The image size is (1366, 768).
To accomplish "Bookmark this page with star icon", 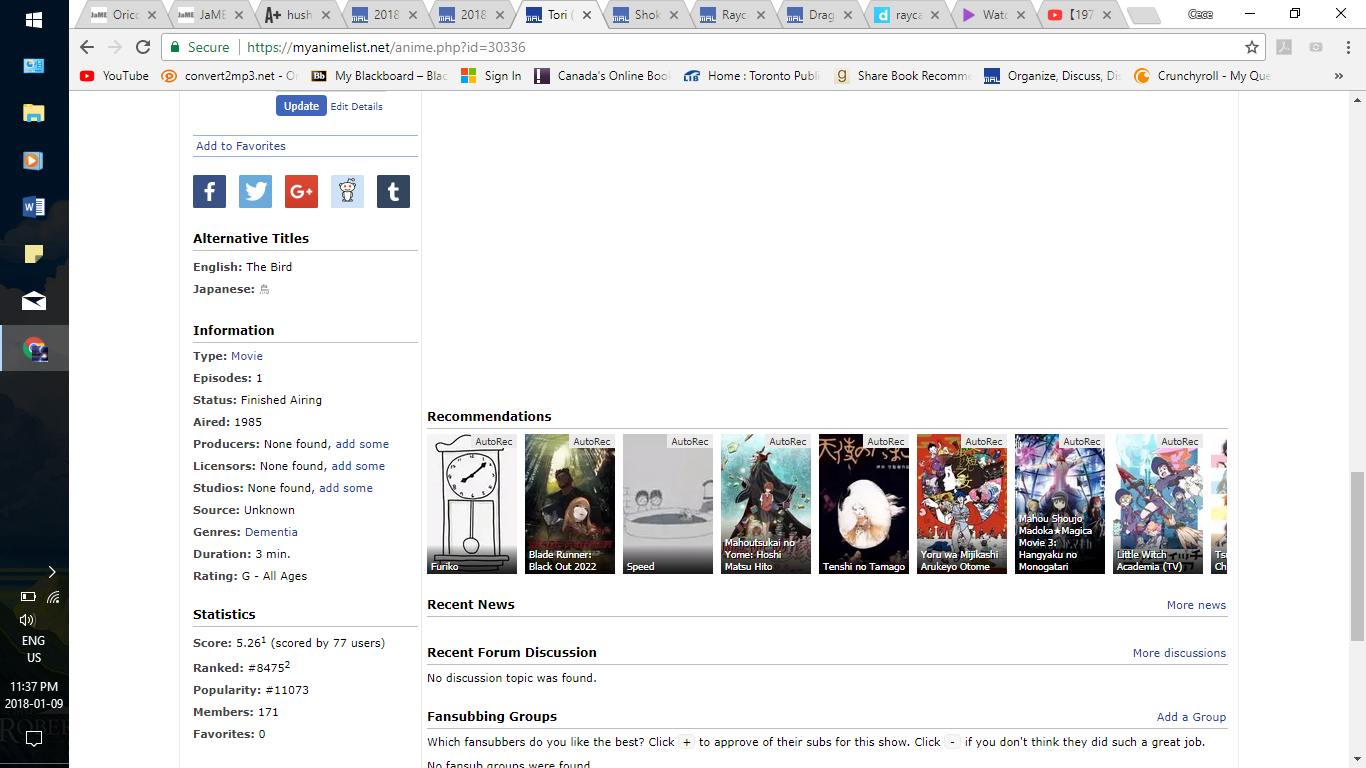I will 1251,47.
